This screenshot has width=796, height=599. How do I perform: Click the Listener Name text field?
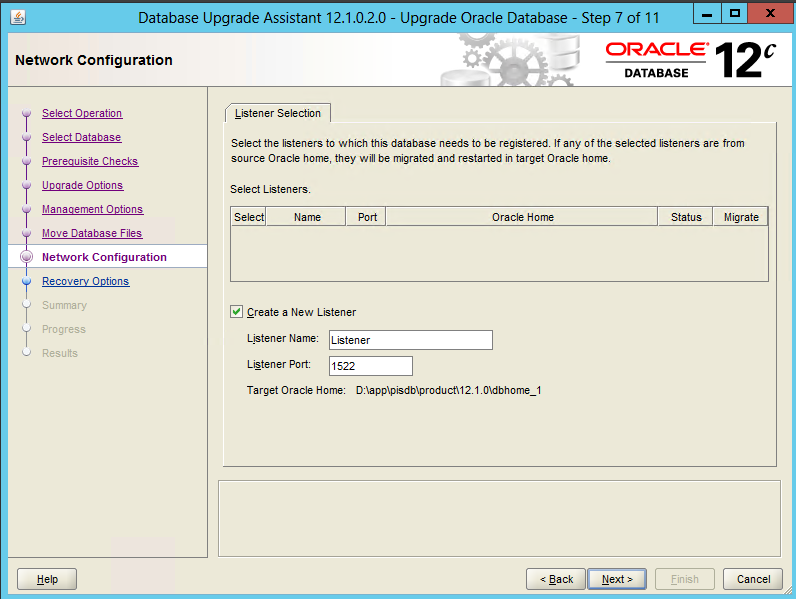[x=410, y=340]
